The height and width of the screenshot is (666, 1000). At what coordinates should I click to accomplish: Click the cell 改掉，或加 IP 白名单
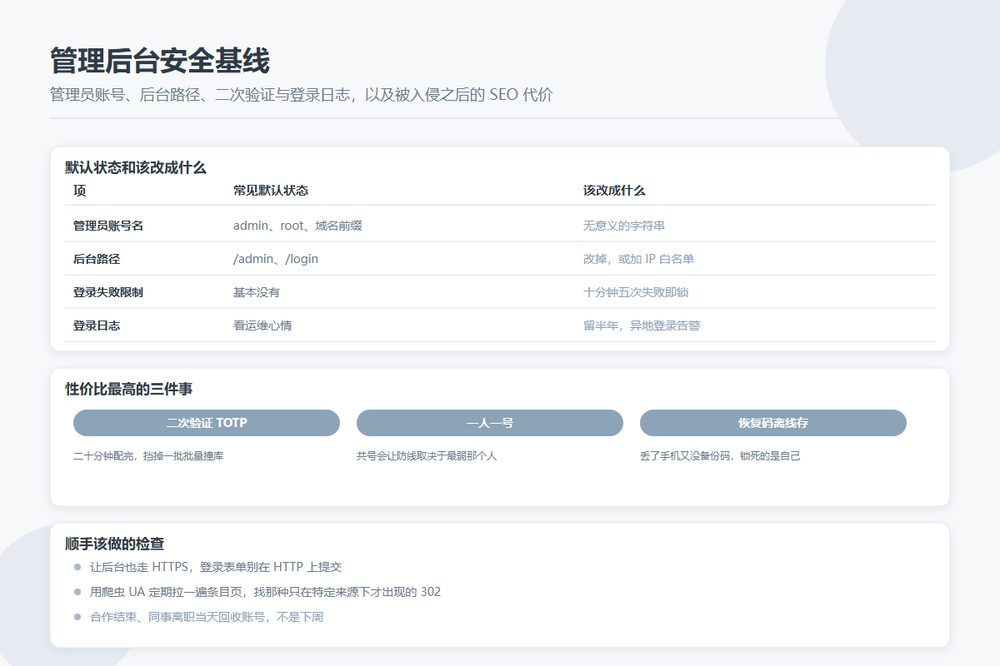pyautogui.click(x=638, y=259)
